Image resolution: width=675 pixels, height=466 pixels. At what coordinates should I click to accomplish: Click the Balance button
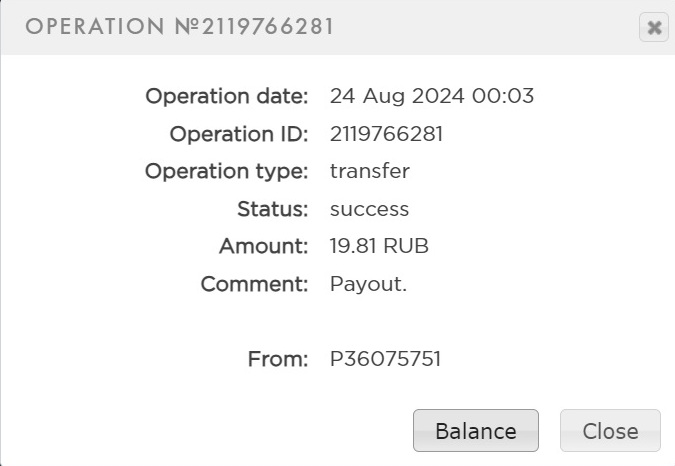[476, 431]
